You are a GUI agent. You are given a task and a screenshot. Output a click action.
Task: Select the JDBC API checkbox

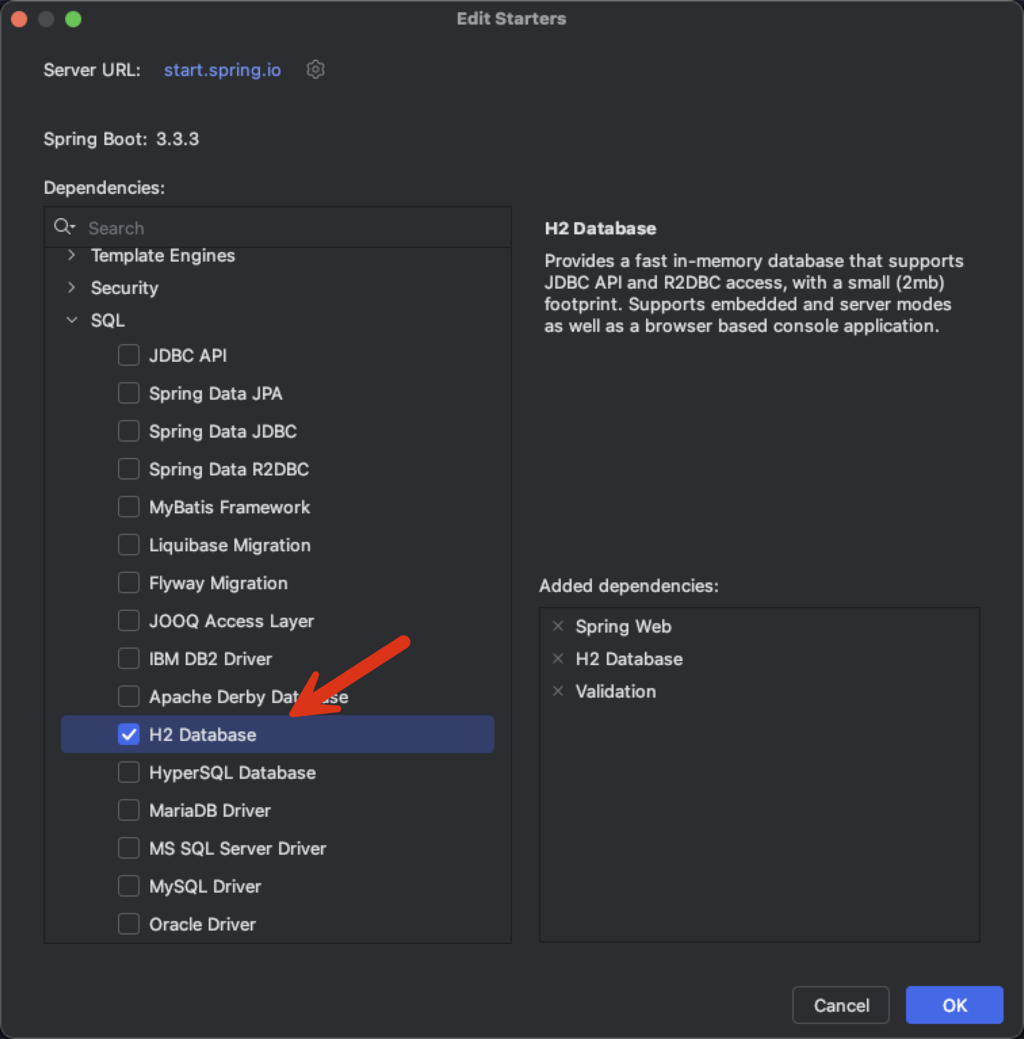pyautogui.click(x=129, y=356)
